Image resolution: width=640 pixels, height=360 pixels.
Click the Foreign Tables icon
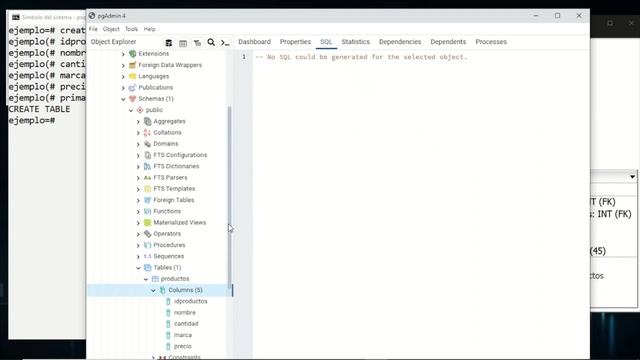(x=147, y=200)
